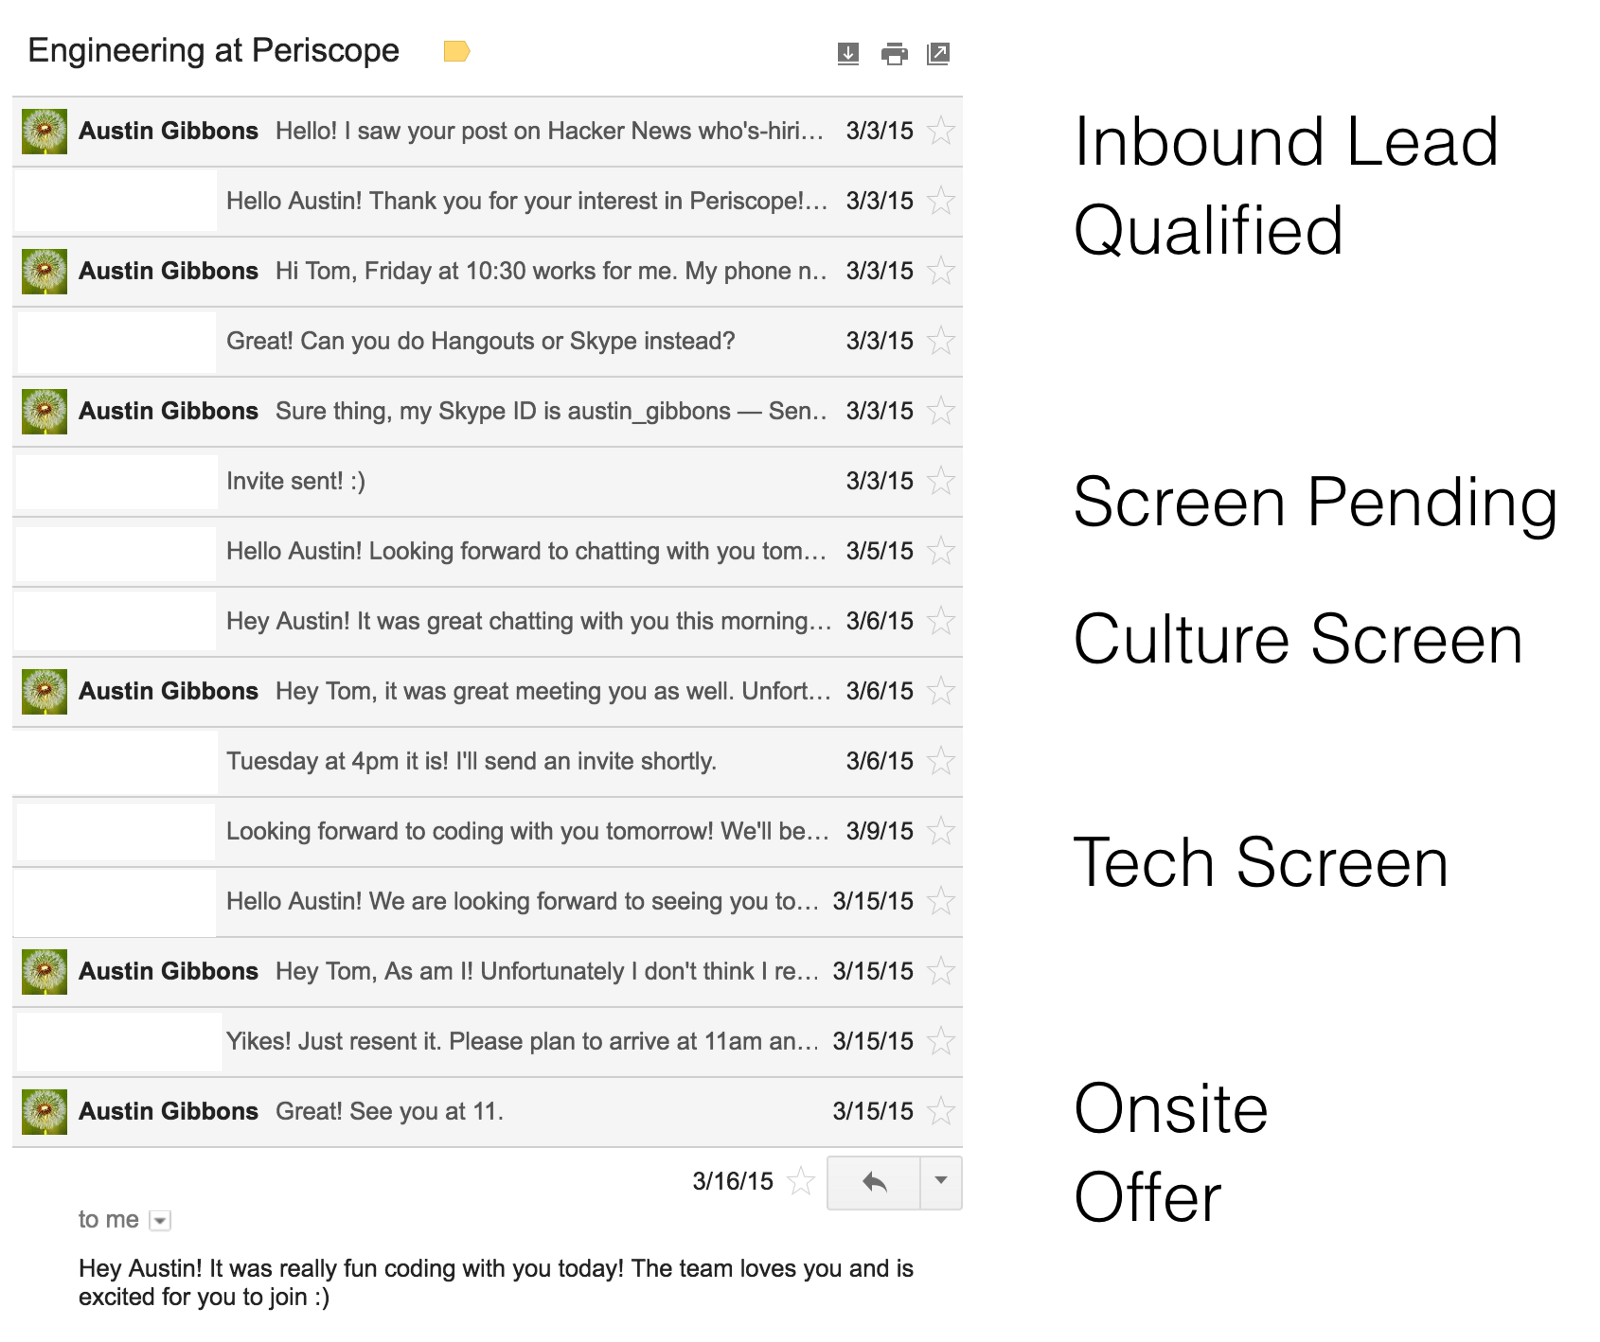Open the "Yikes! Just resent it" message
The image size is (1600, 1342).
[x=520, y=1041]
